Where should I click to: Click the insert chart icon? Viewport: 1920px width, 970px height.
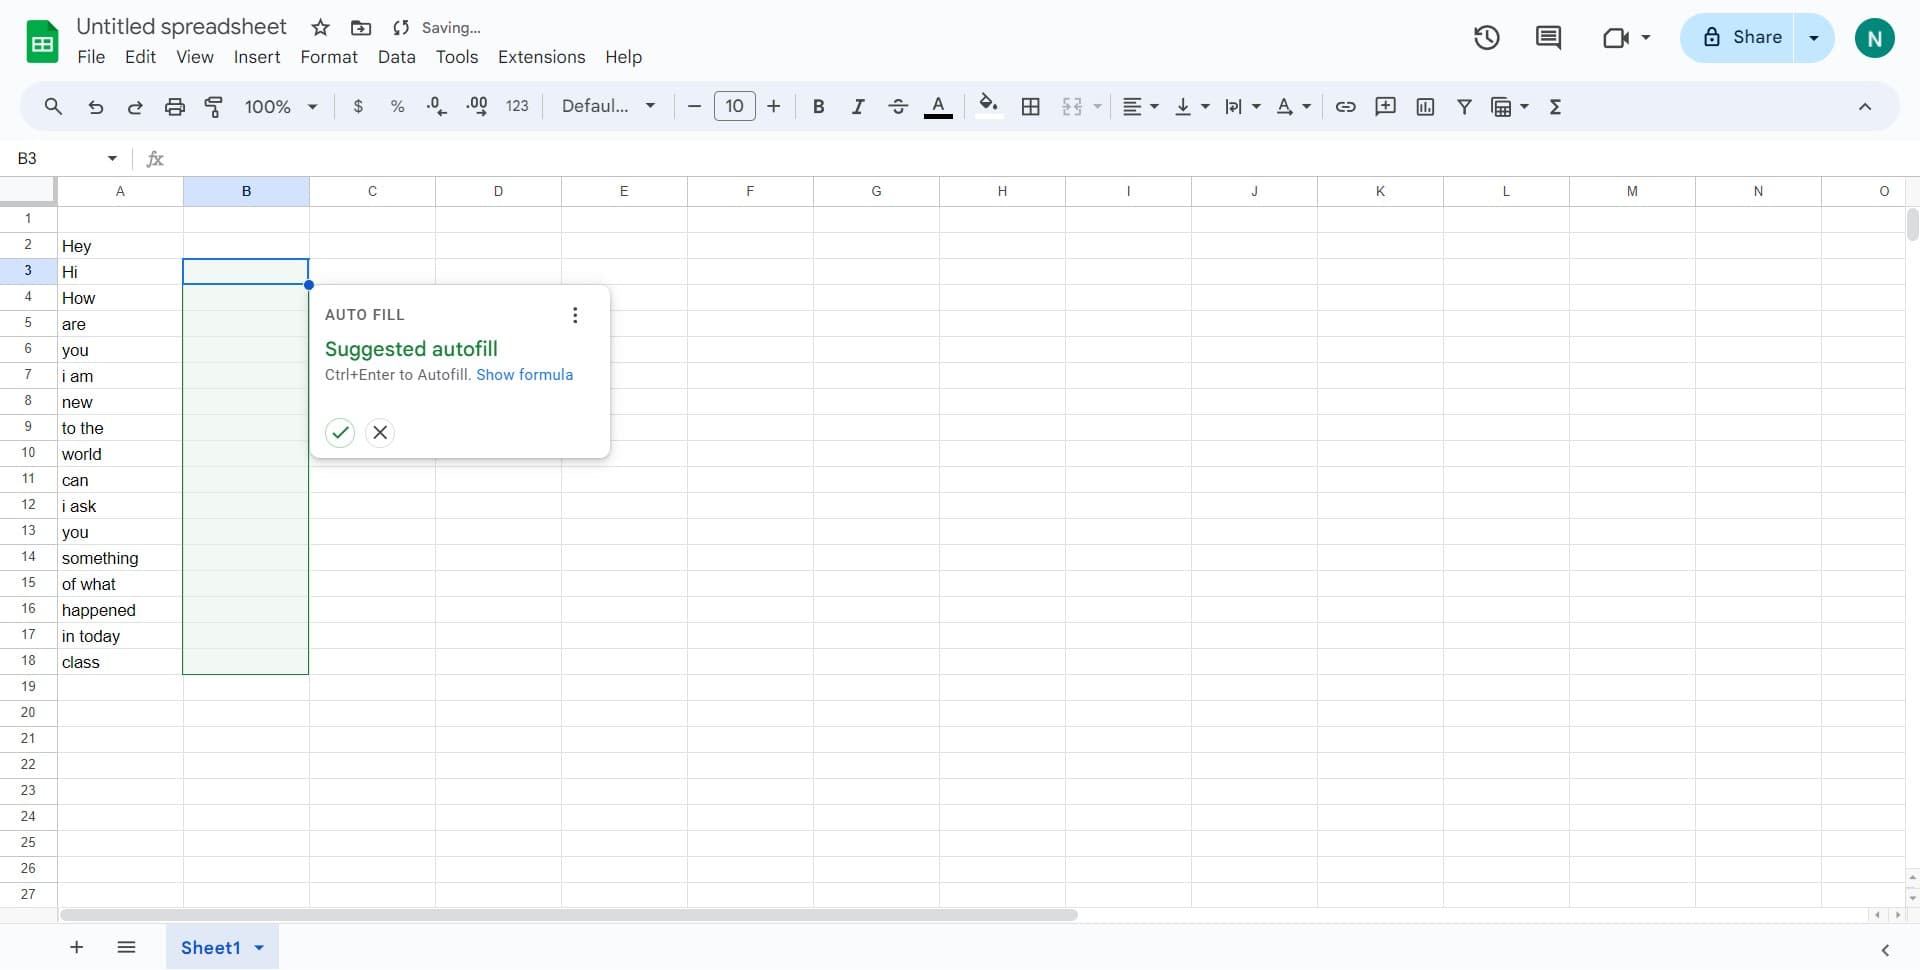click(x=1425, y=107)
